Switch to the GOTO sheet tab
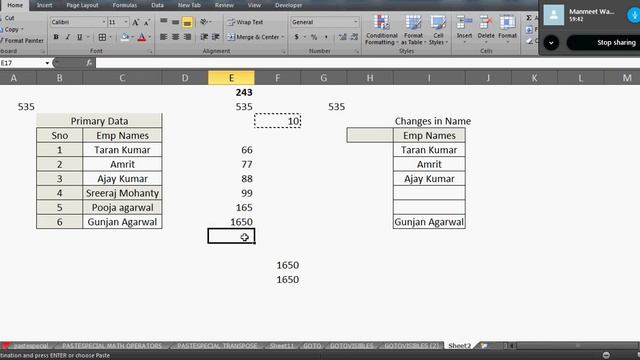This screenshot has height=360, width=640. [312, 346]
